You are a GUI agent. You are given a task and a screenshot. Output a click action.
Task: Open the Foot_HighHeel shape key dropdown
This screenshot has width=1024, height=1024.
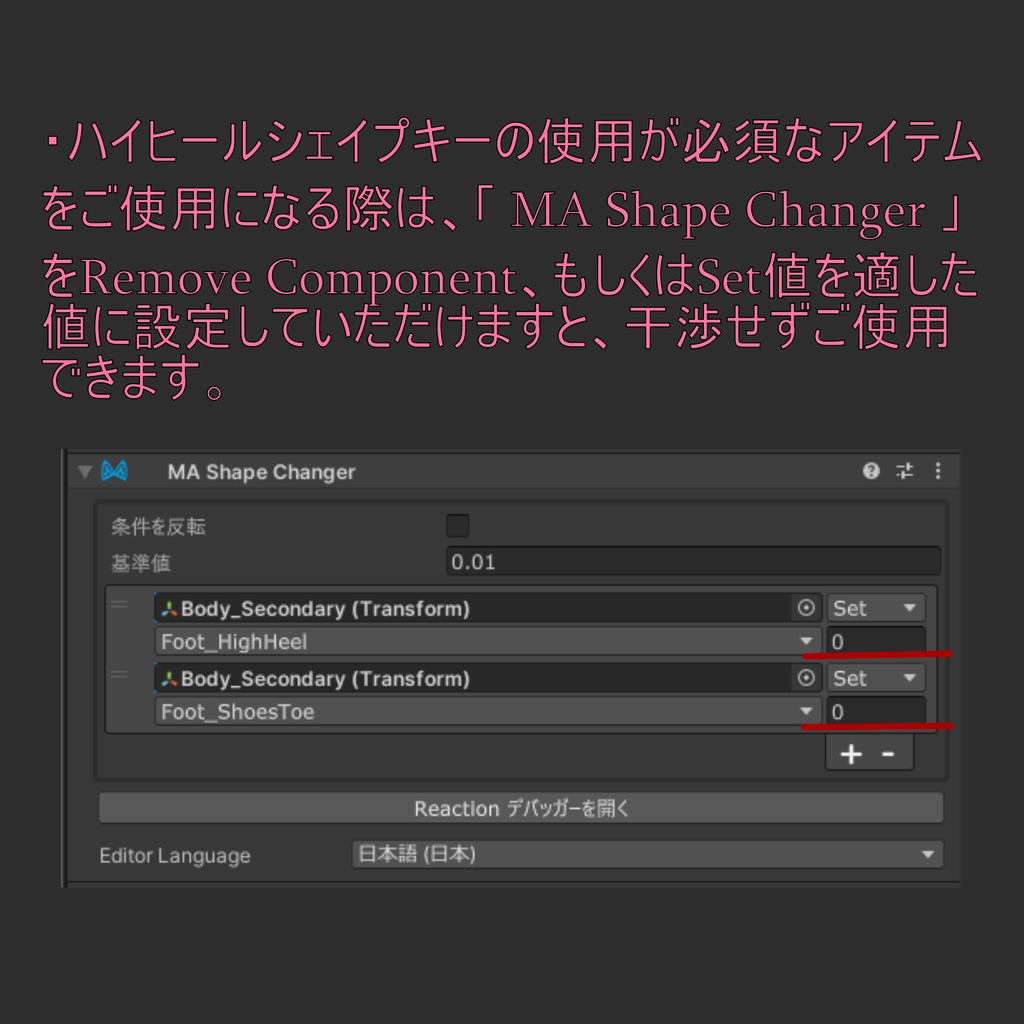pyautogui.click(x=487, y=641)
